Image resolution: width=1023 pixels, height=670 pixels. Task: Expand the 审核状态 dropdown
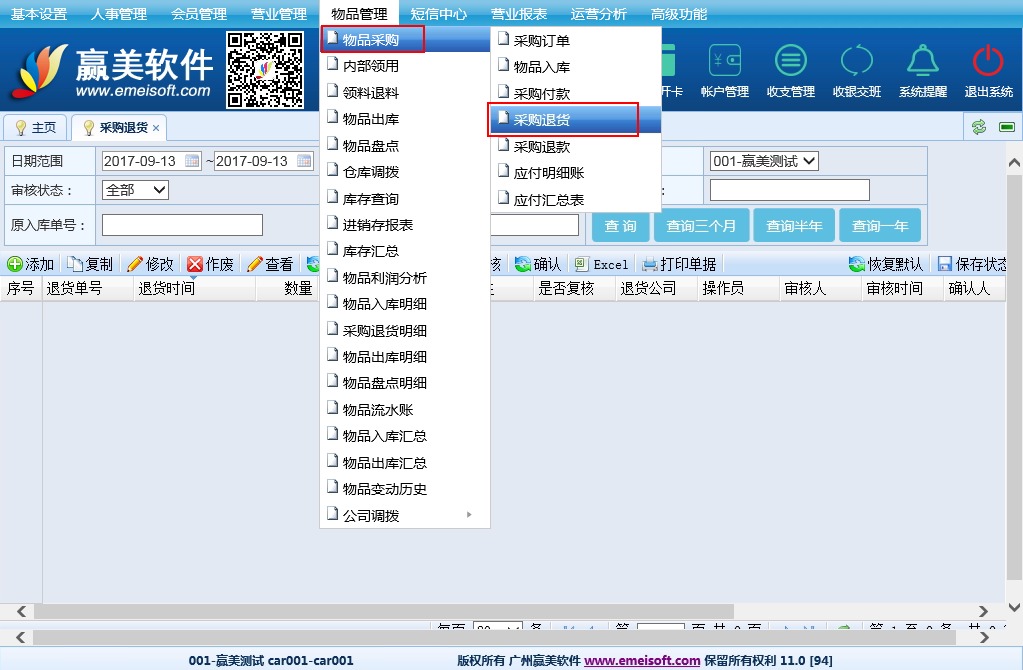[135, 190]
